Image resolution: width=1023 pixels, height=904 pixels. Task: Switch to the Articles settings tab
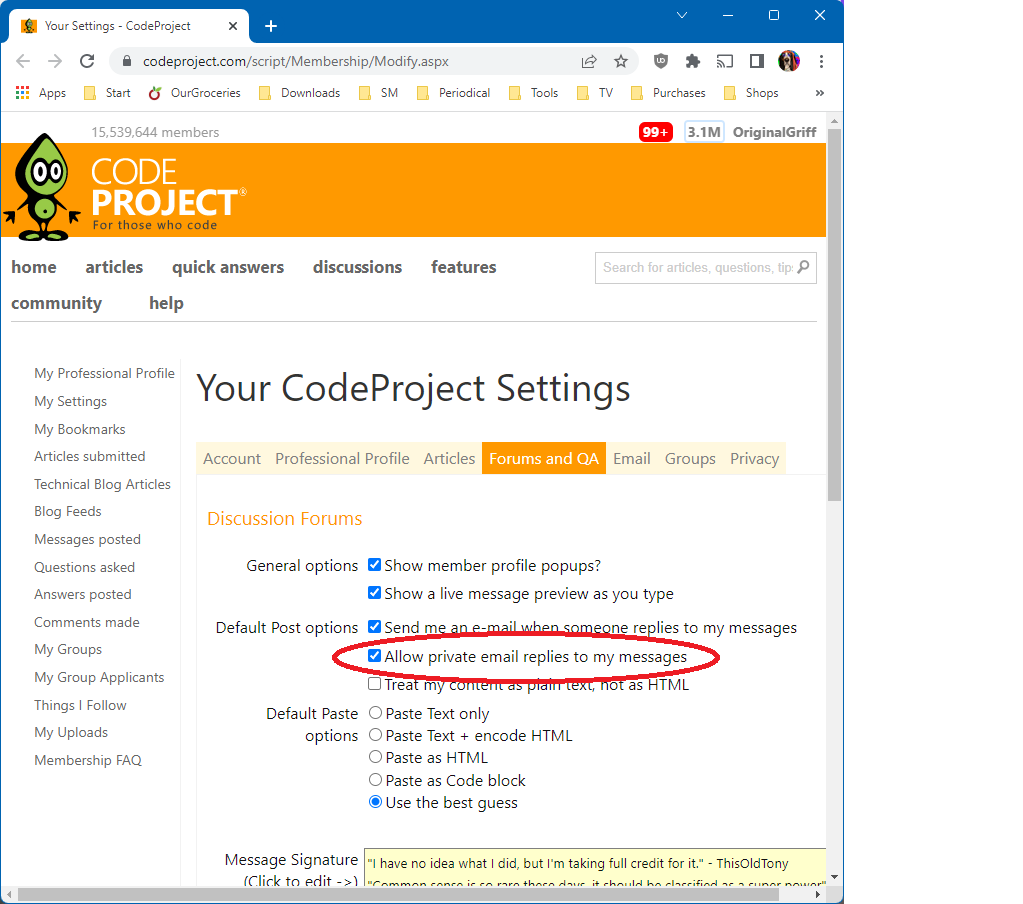(449, 459)
